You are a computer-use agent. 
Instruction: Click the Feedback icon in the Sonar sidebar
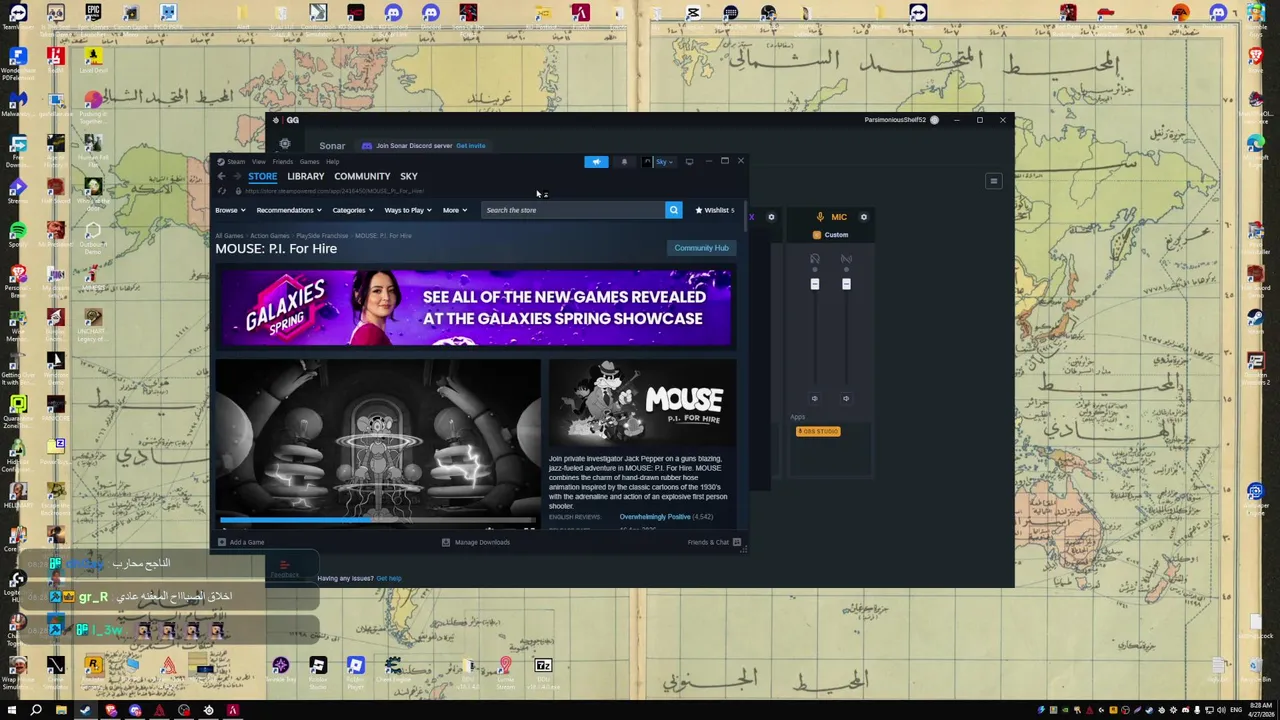285,567
